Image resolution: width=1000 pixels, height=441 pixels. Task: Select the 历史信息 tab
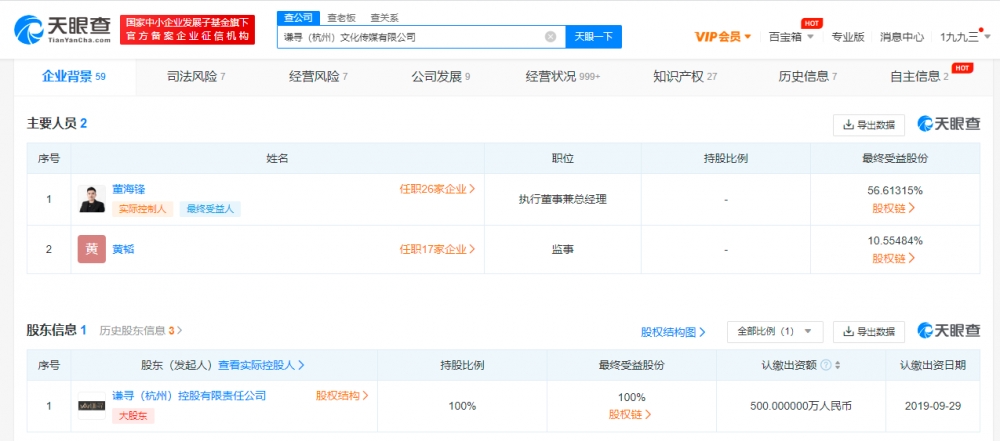[x=807, y=77]
